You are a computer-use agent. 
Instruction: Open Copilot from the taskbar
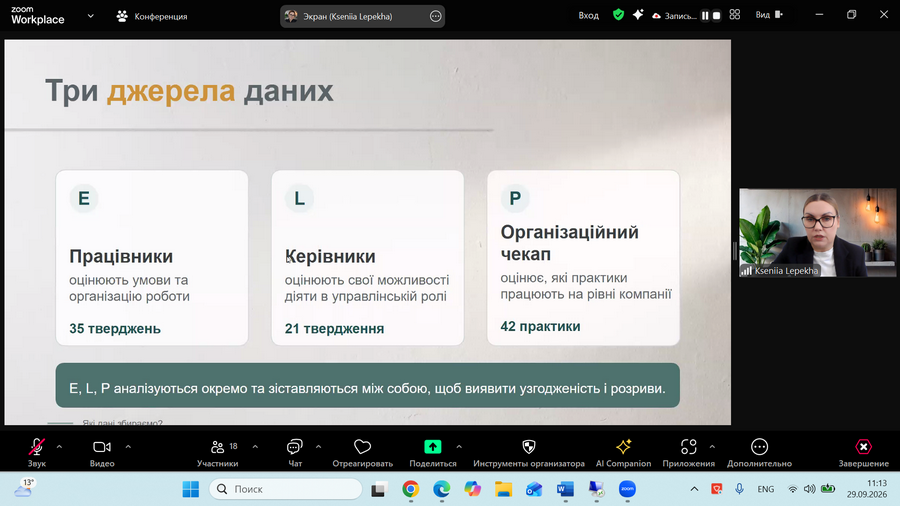click(472, 489)
